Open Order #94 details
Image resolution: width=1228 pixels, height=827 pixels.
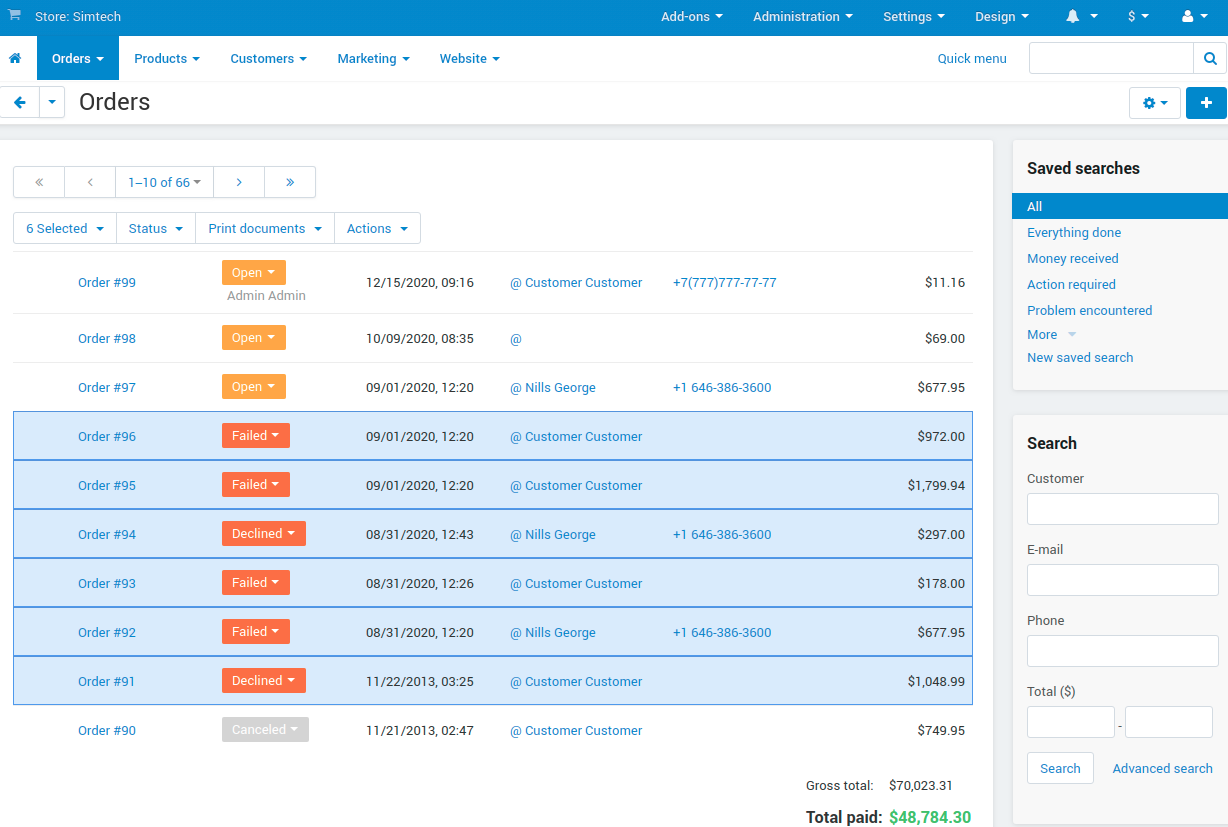click(x=107, y=535)
